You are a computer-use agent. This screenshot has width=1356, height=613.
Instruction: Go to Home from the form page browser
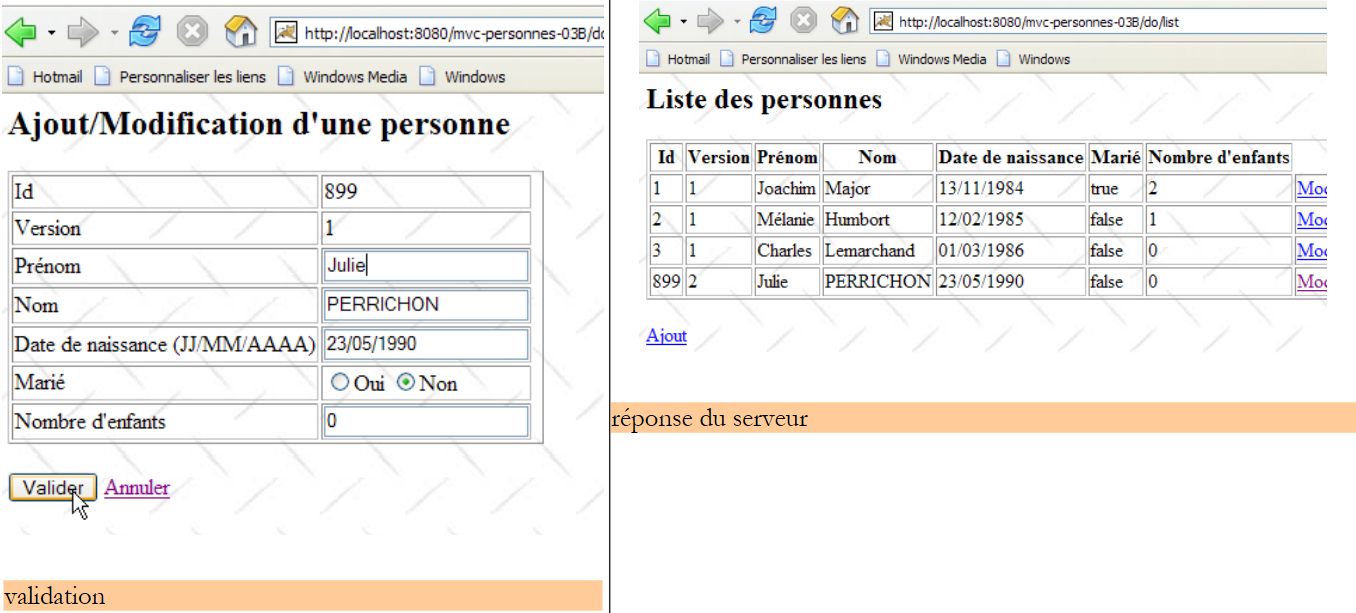tap(240, 33)
